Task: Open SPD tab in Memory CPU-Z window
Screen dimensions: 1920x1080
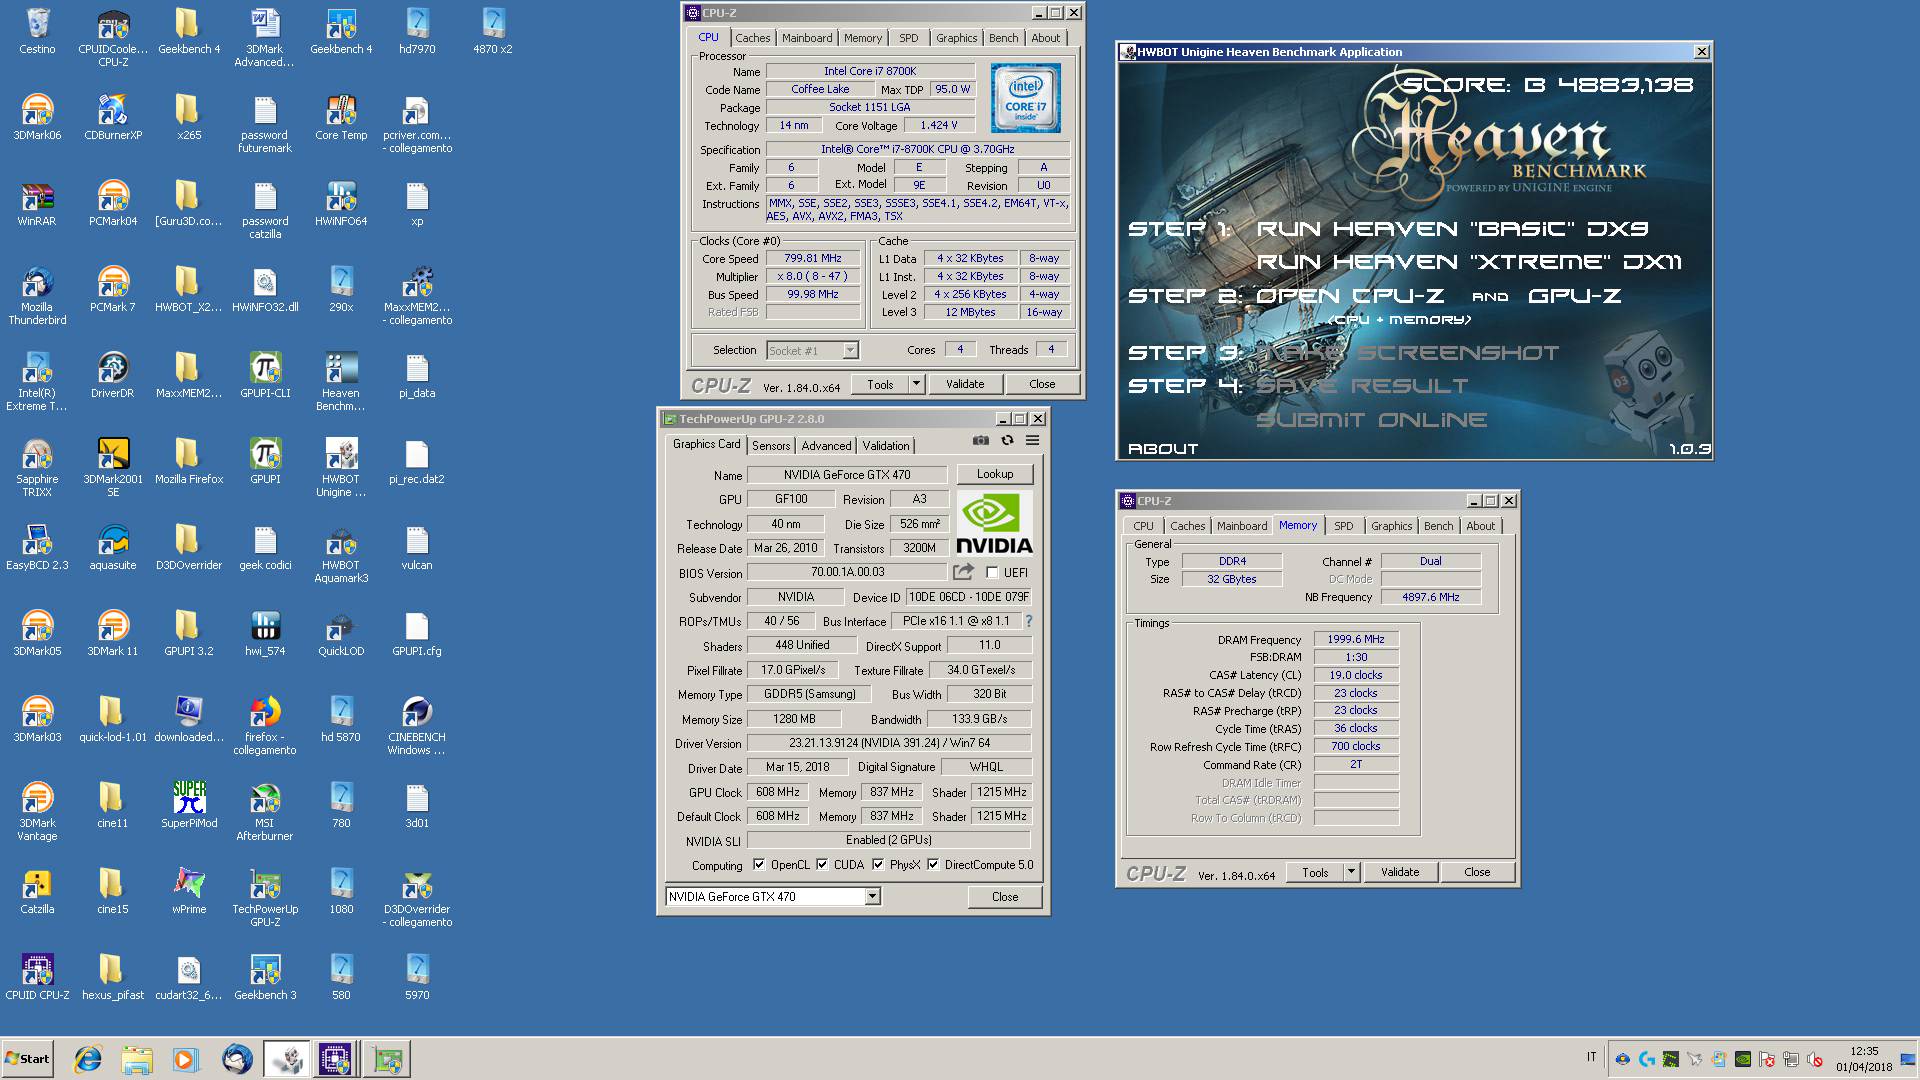Action: (1344, 526)
